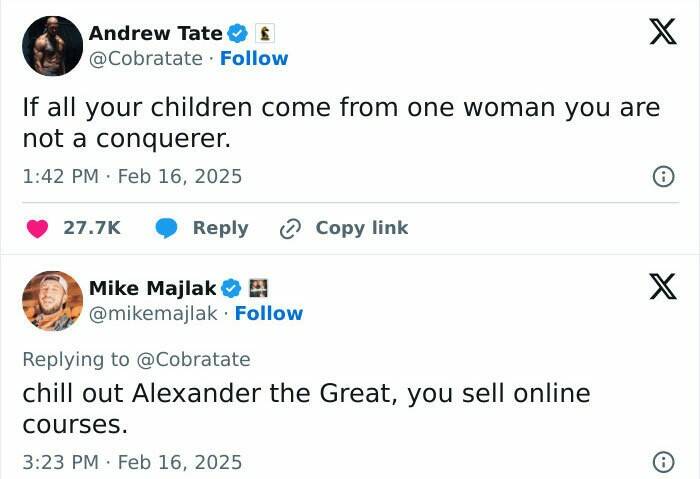Click the @Cobratate handle under Andrew Tate

click(146, 58)
